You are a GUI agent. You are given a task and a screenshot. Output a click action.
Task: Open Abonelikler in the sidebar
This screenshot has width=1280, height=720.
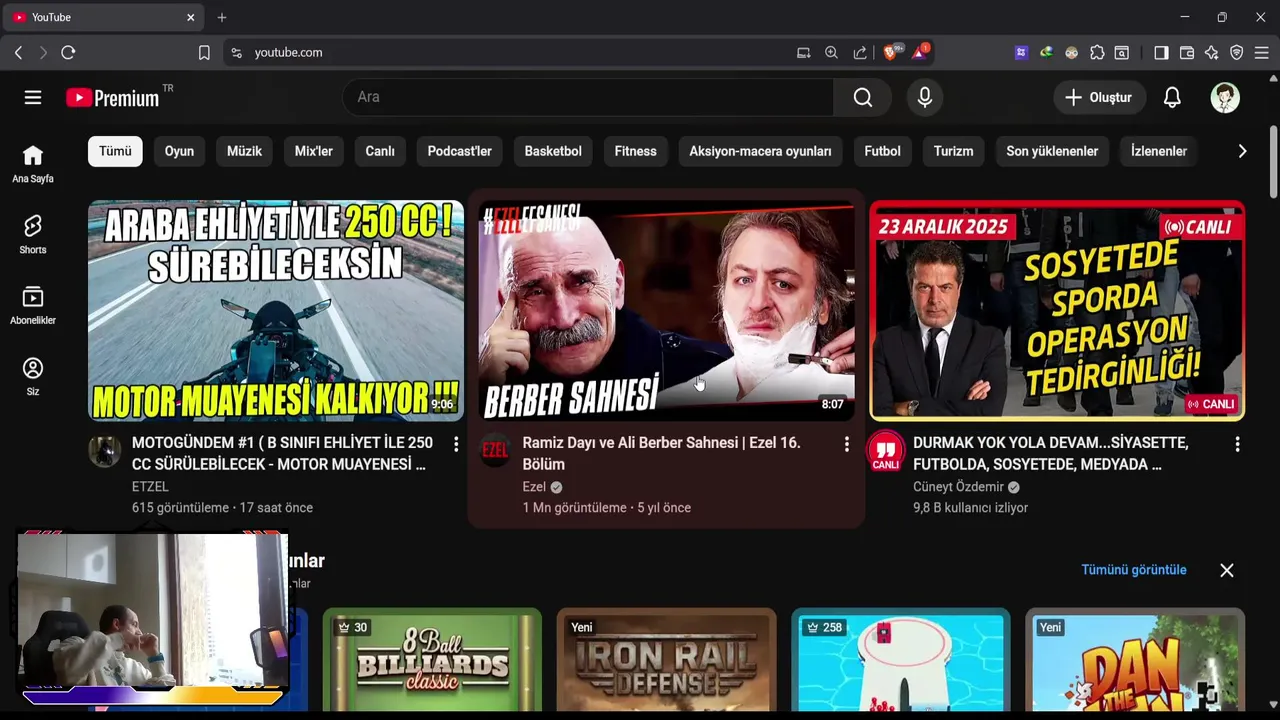pos(33,306)
